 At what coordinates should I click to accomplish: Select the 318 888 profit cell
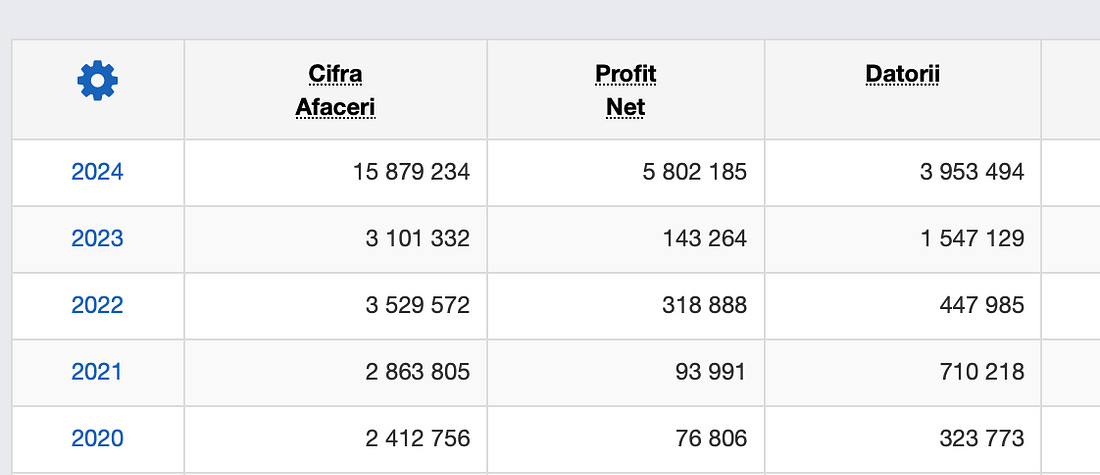704,305
